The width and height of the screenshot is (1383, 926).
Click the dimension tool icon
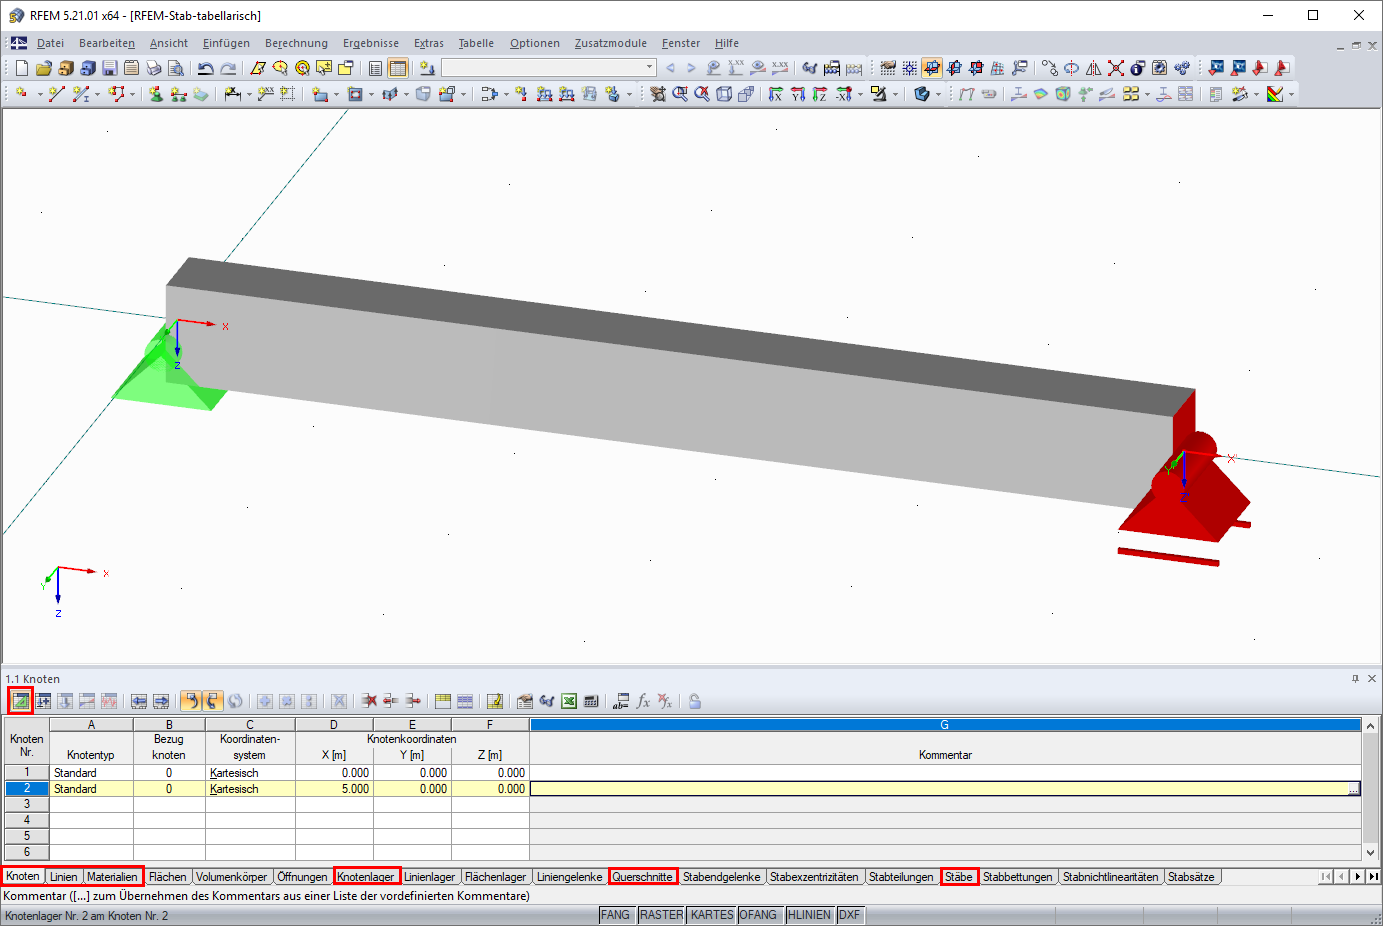pyautogui.click(x=232, y=94)
